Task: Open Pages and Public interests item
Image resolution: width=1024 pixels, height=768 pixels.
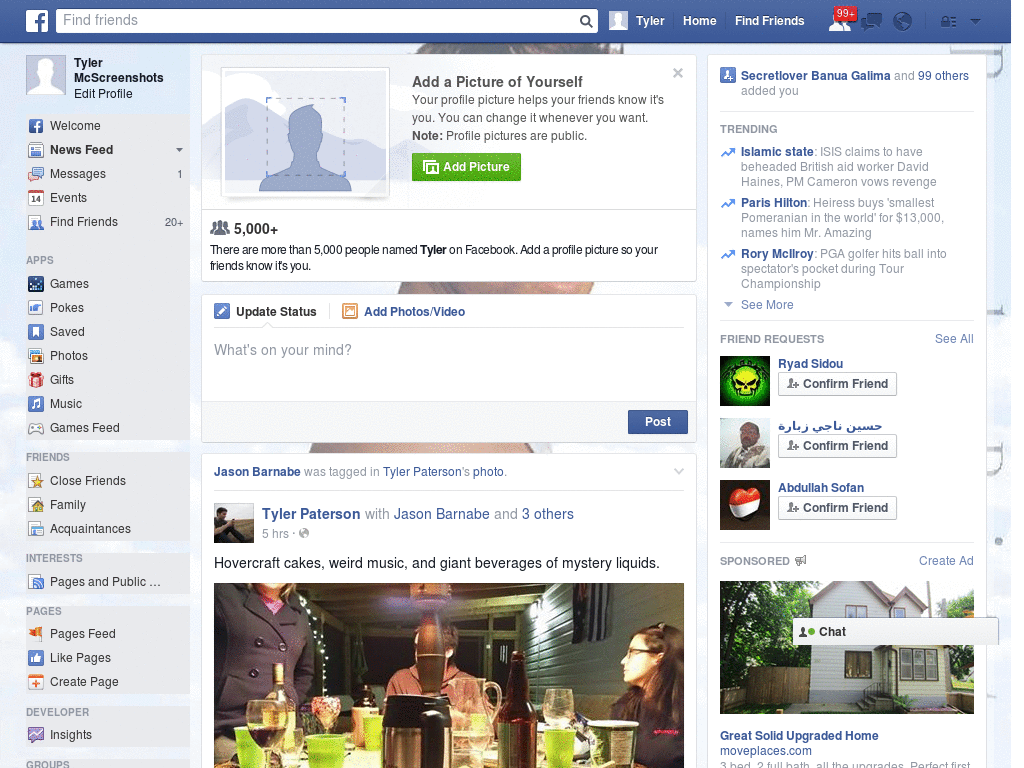Action: pos(108,582)
